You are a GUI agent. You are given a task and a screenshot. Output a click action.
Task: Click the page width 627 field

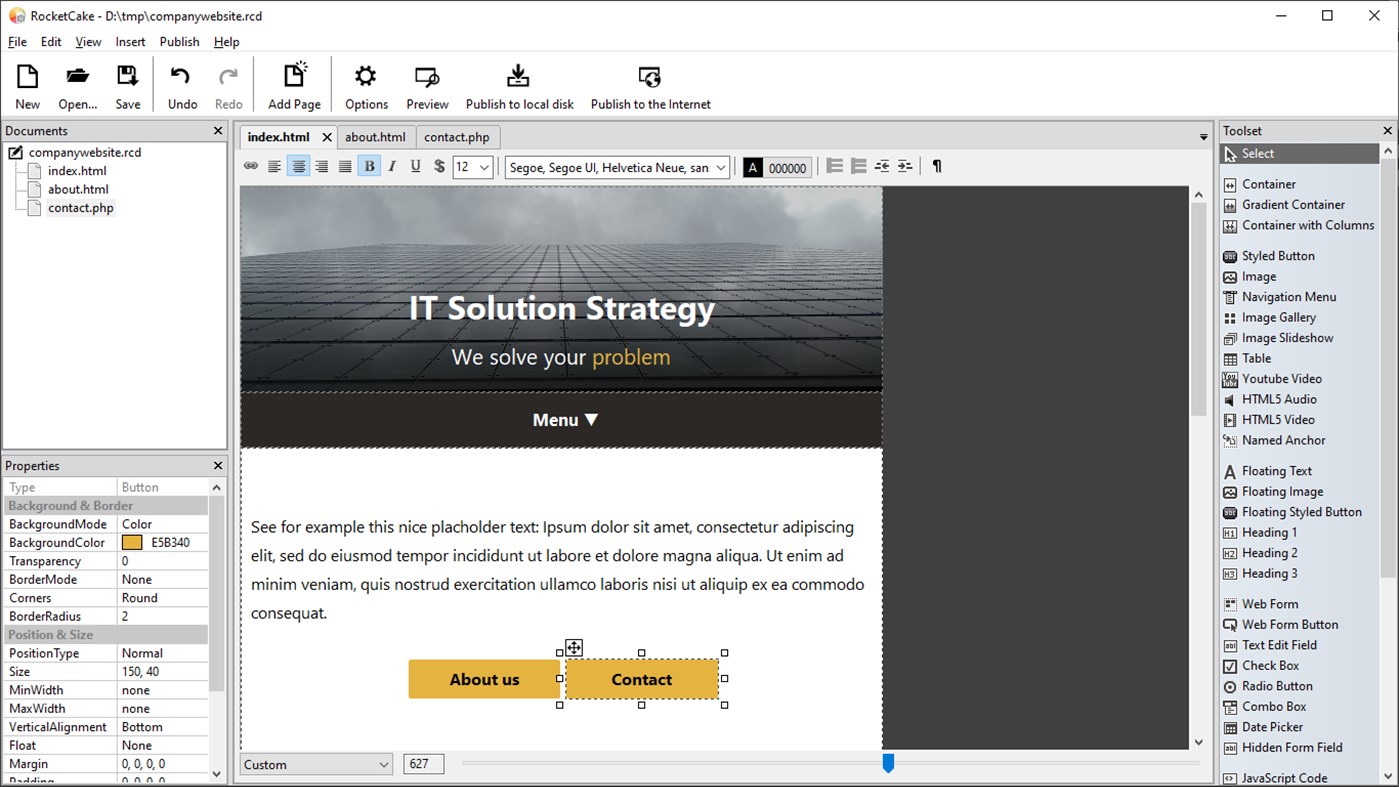coord(423,764)
